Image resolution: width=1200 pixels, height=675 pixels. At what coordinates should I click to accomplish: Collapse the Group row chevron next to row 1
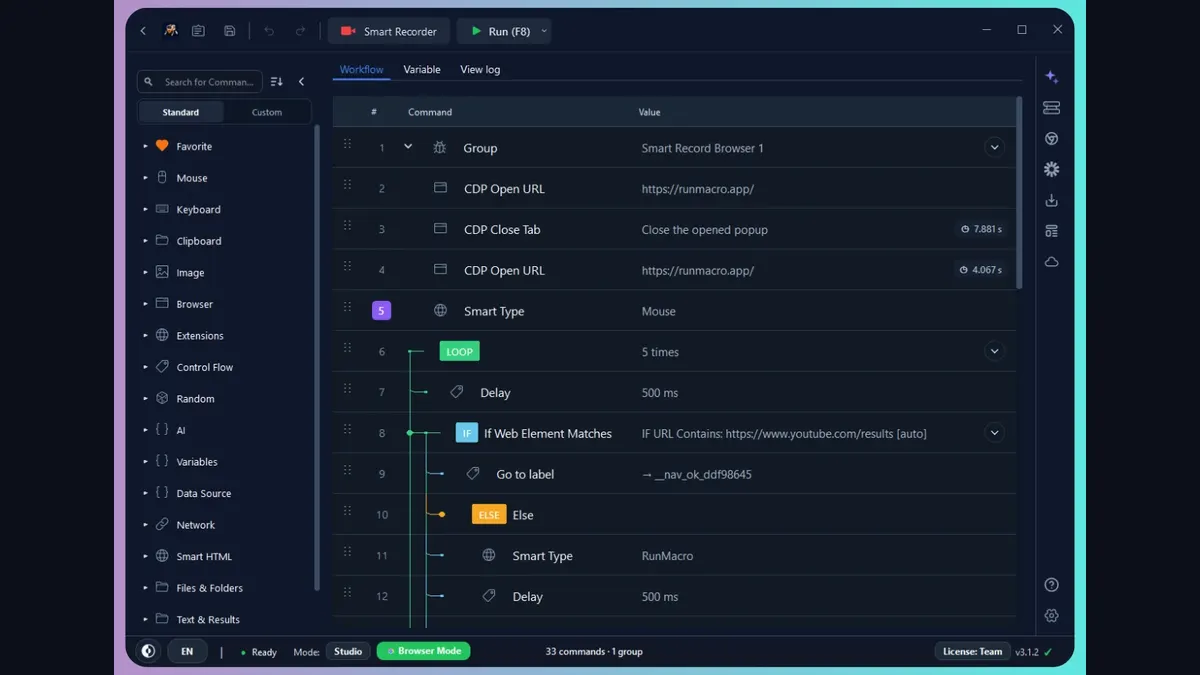[408, 147]
